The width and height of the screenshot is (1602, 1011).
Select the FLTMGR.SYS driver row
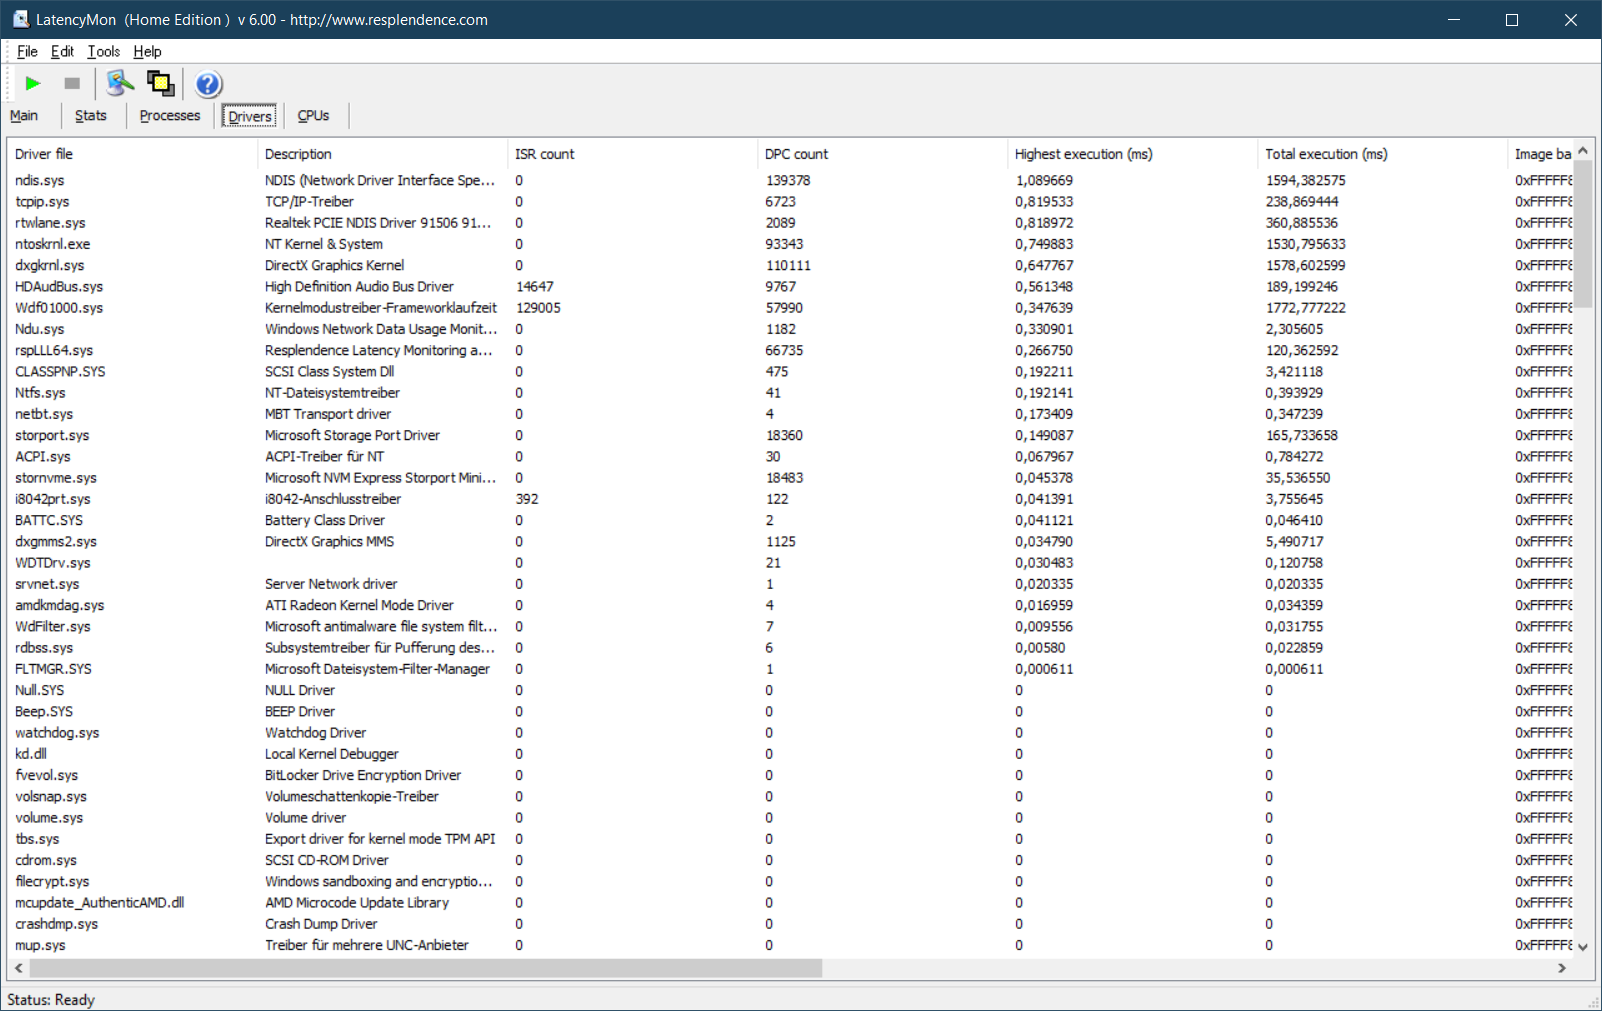tap(790, 669)
